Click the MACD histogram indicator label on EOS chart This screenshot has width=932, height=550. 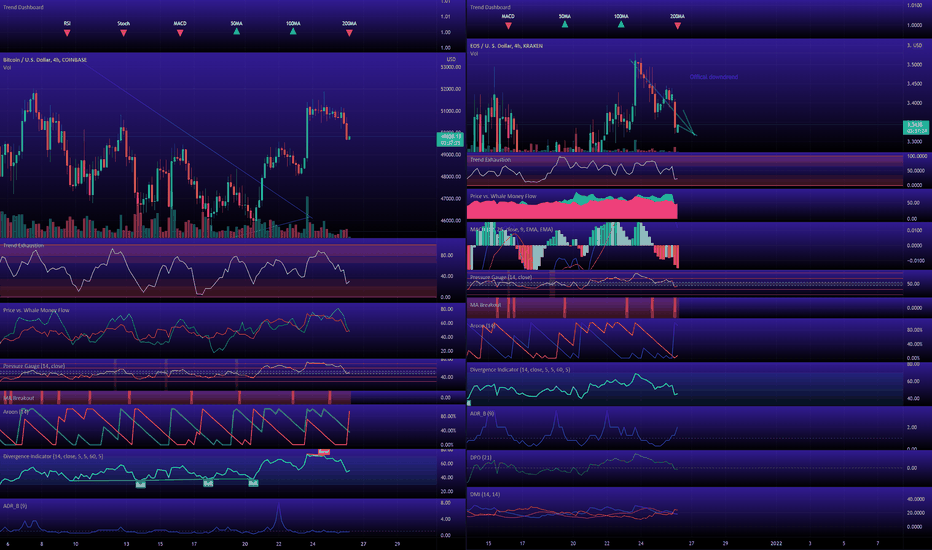click(511, 230)
